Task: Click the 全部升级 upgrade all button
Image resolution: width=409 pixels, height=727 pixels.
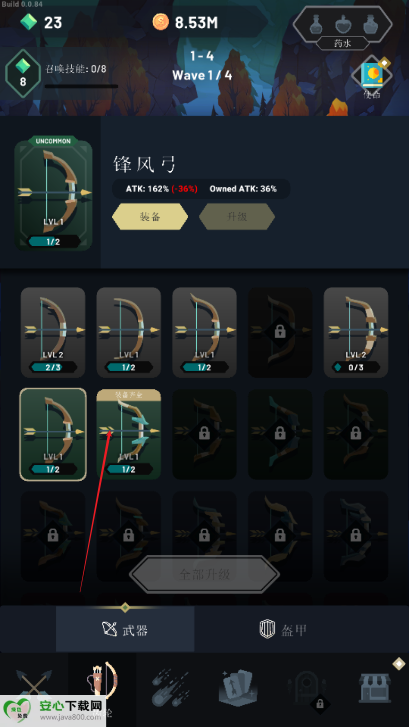Action: tap(204, 574)
